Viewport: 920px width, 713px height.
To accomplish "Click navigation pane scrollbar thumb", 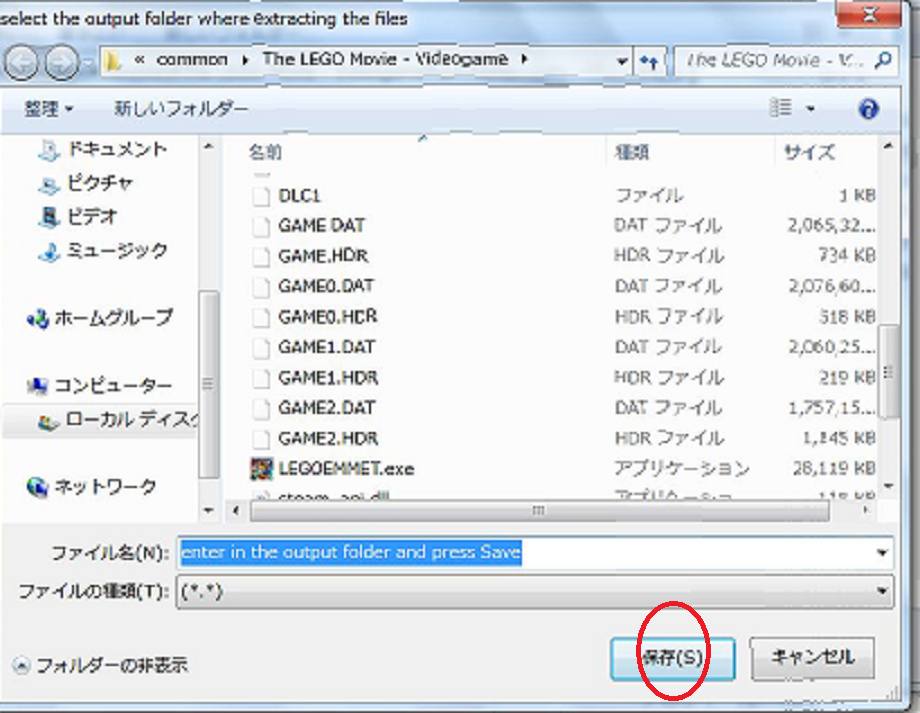I will [x=208, y=384].
